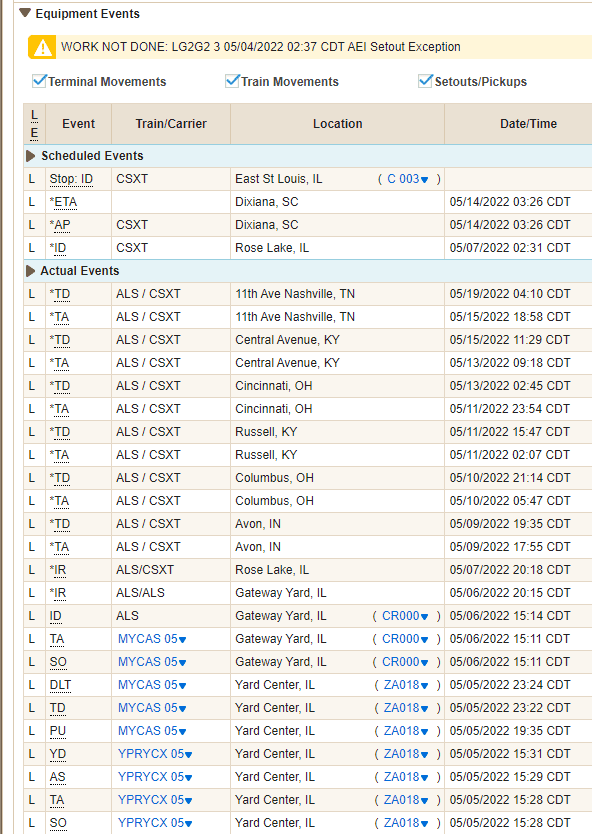592x834 pixels.
Task: Toggle the Setouts/Pickups checkbox
Action: click(426, 81)
